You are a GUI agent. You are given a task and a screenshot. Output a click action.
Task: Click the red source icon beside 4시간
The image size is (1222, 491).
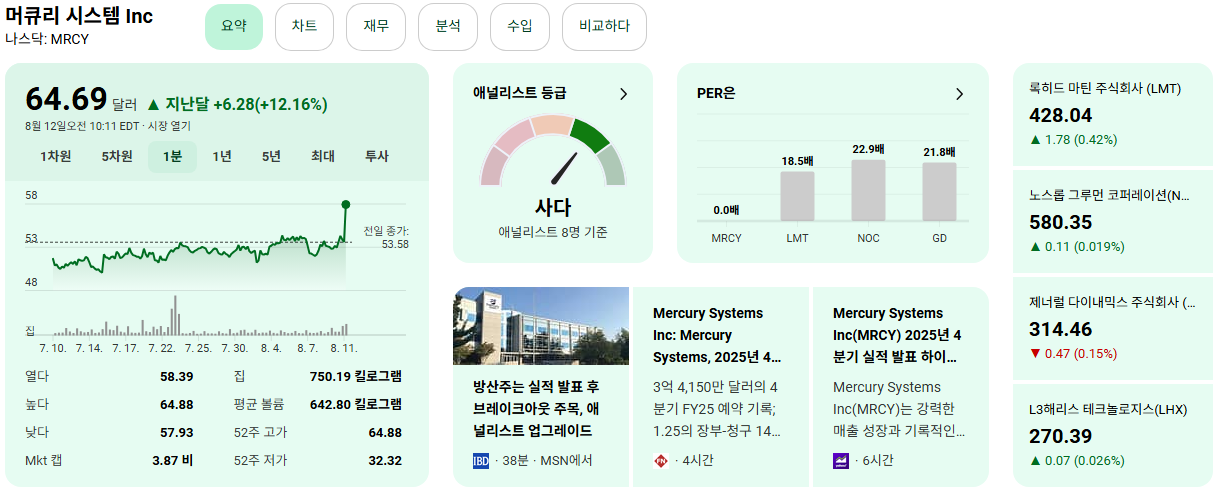(x=660, y=460)
